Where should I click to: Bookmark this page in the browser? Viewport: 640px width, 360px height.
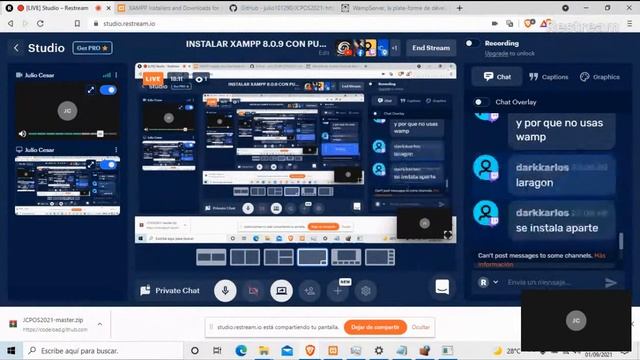coord(77,24)
